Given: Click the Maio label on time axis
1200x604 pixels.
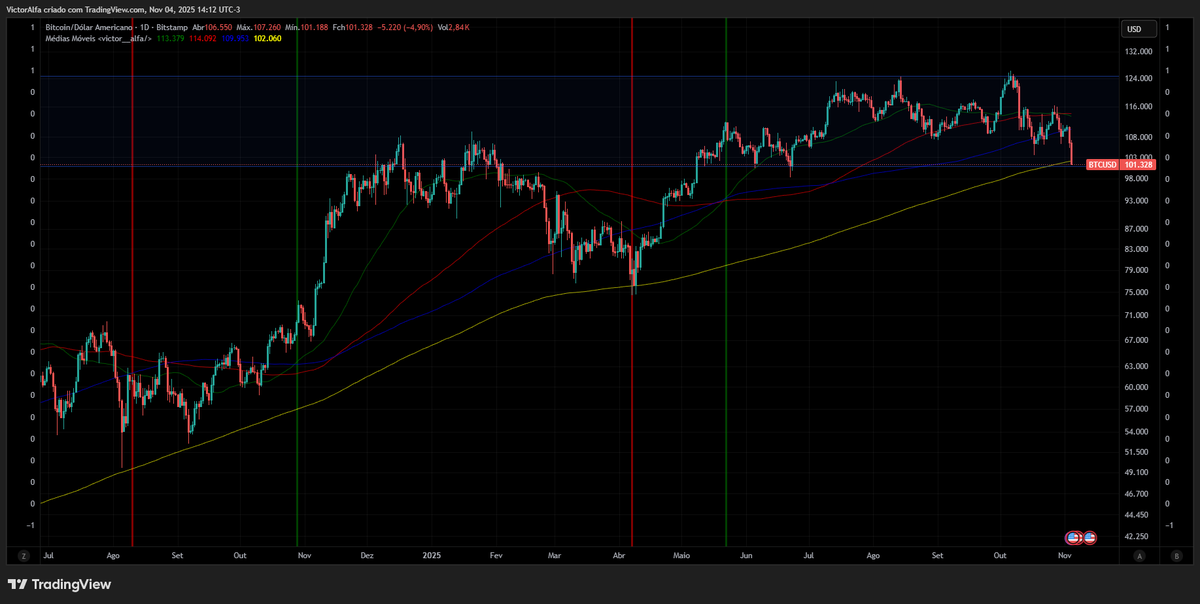Looking at the screenshot, I should pyautogui.click(x=682, y=555).
